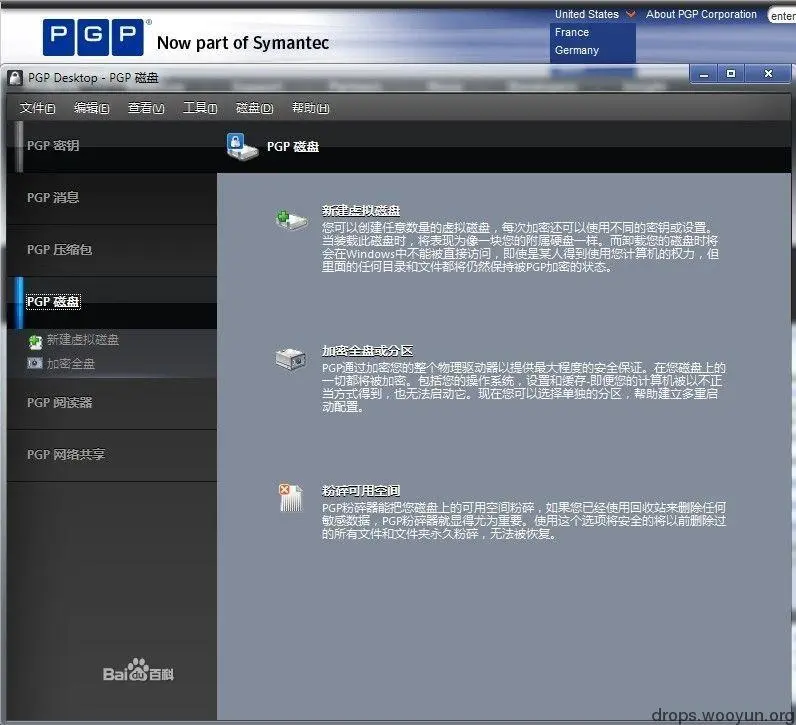The width and height of the screenshot is (796, 725).
Task: Choose France in the country list
Action: pyautogui.click(x=572, y=32)
